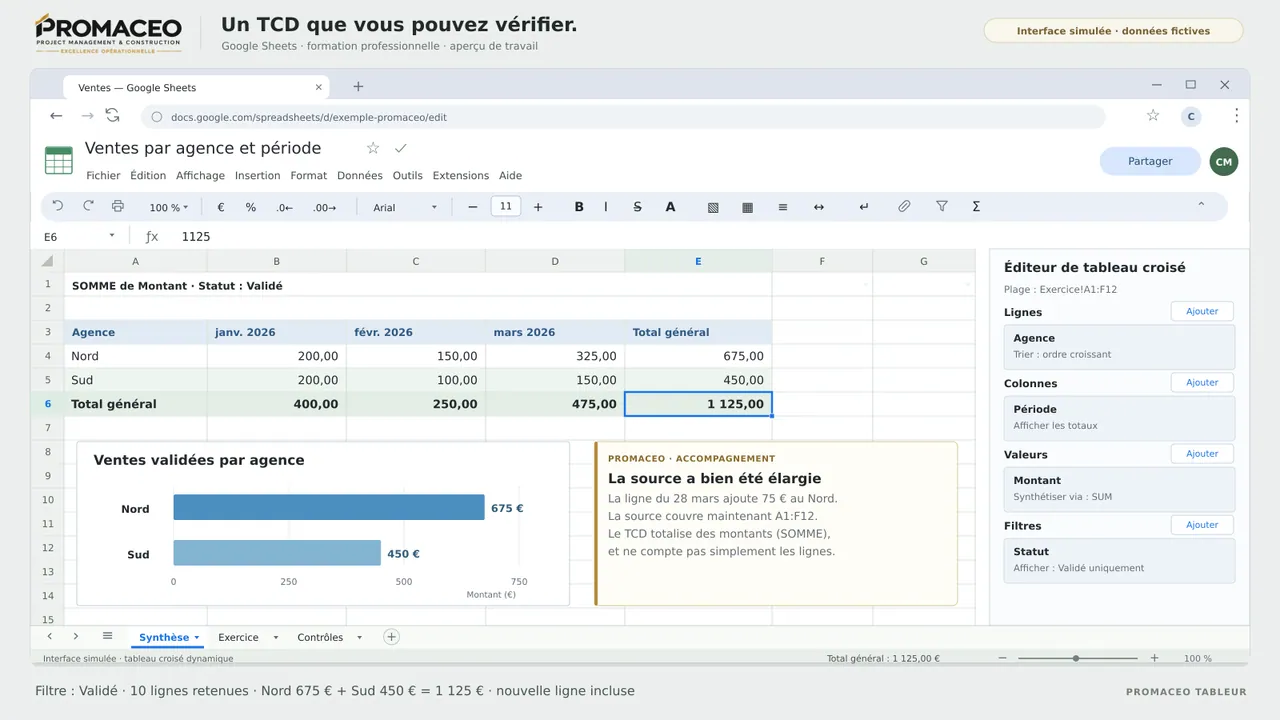Open the sigma functions icon
The width and height of the screenshot is (1280, 720).
pyautogui.click(x=976, y=207)
